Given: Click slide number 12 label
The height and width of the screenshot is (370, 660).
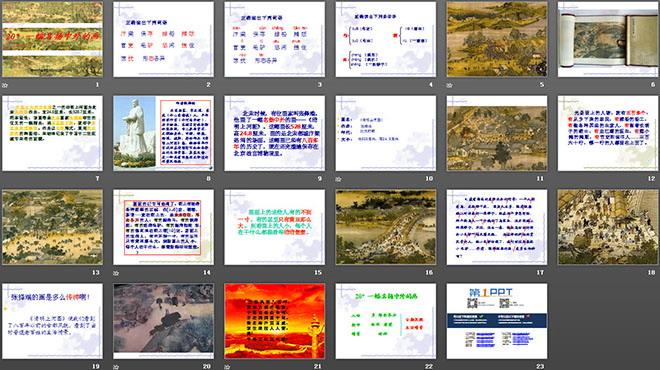Looking at the screenshot, I should pyautogui.click(x=651, y=179).
